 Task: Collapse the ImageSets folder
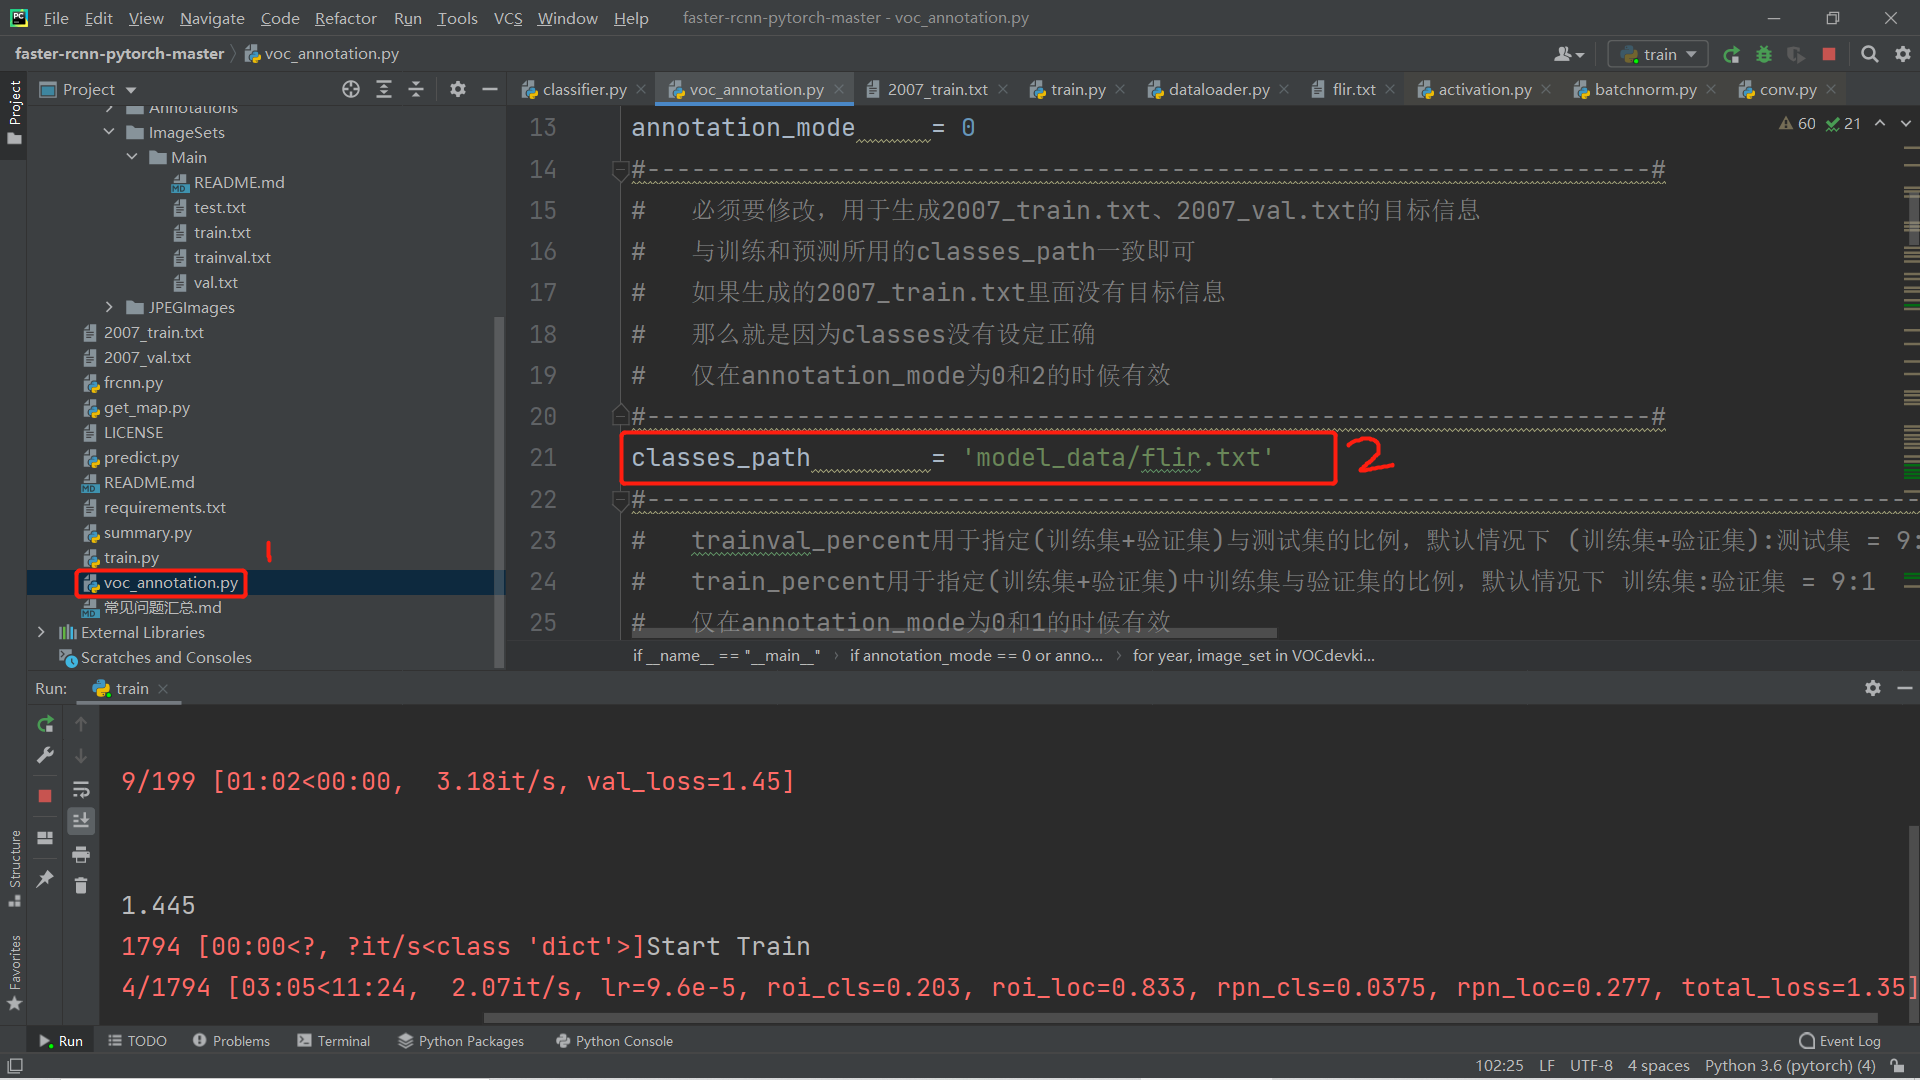point(109,132)
